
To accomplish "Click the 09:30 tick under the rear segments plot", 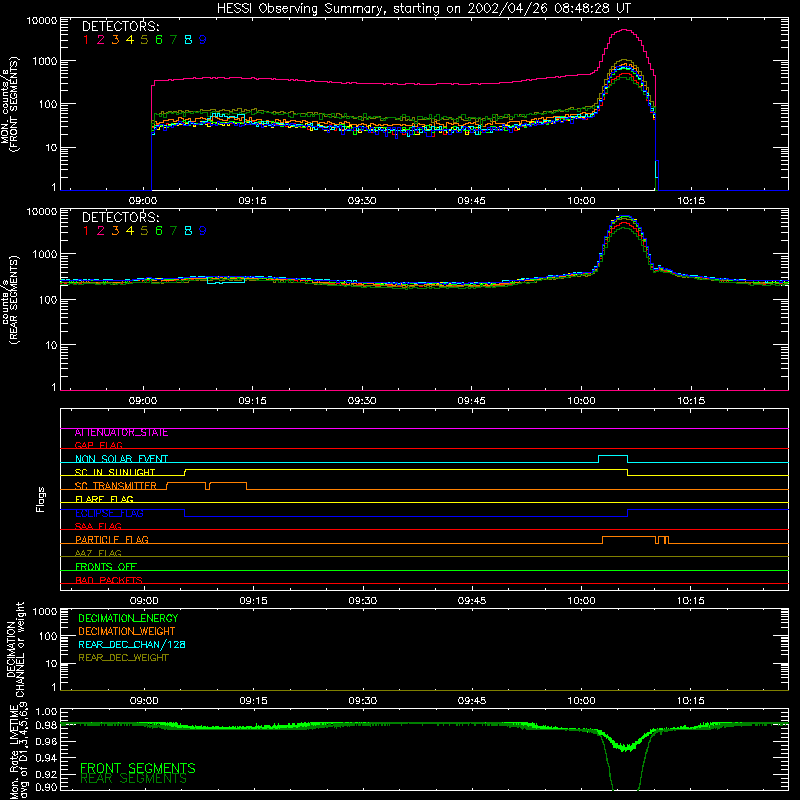I will (362, 401).
